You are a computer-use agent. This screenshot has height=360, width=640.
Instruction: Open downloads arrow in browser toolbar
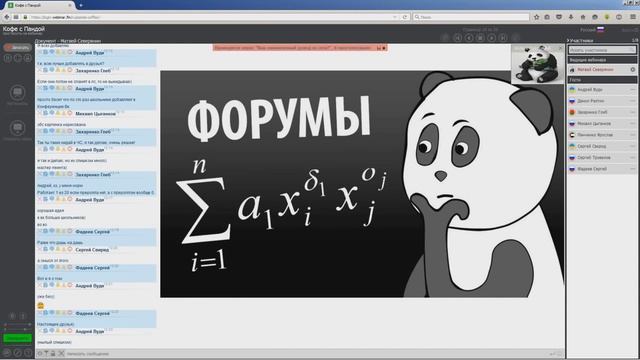[571, 17]
